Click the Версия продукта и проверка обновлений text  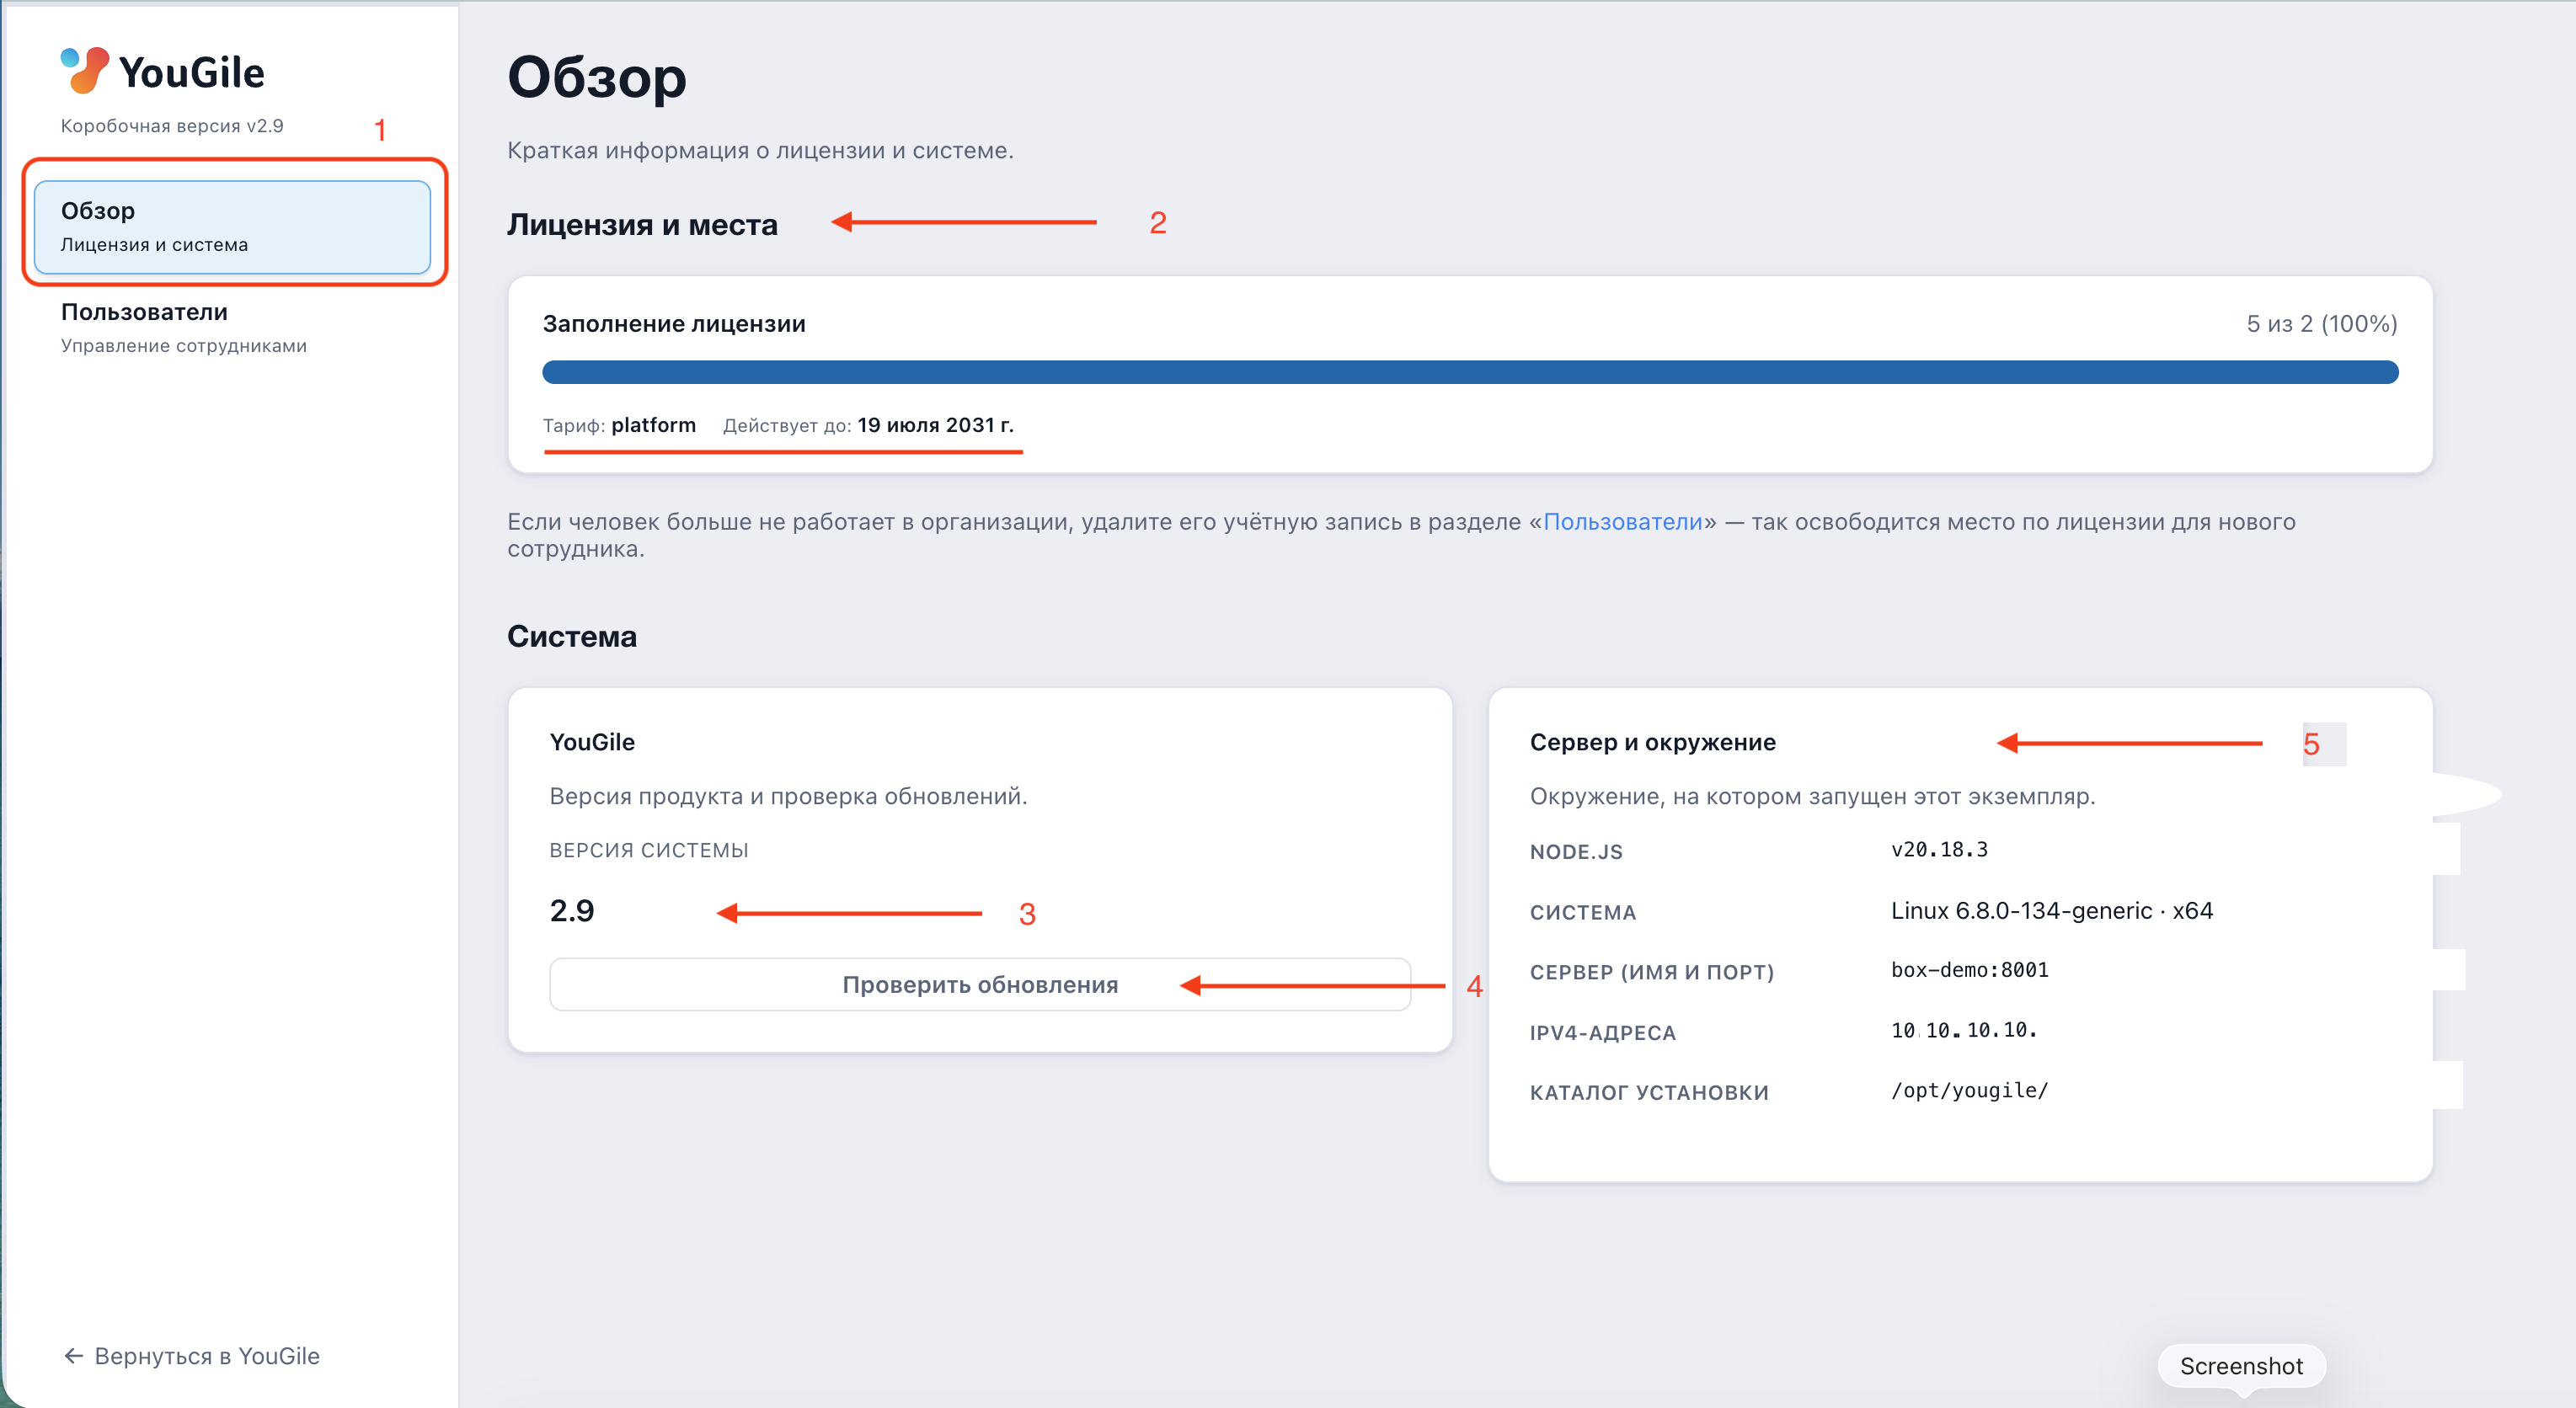click(788, 796)
